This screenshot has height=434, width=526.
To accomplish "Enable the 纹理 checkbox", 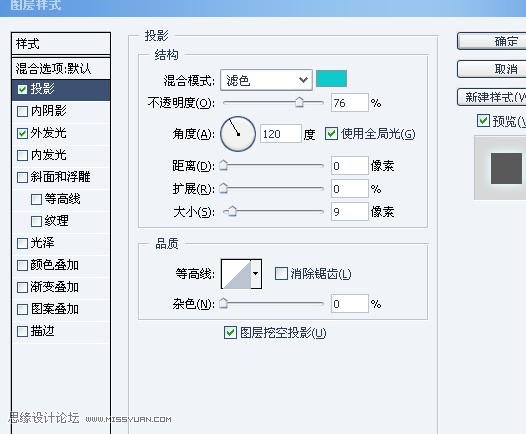I will pos(36,221).
